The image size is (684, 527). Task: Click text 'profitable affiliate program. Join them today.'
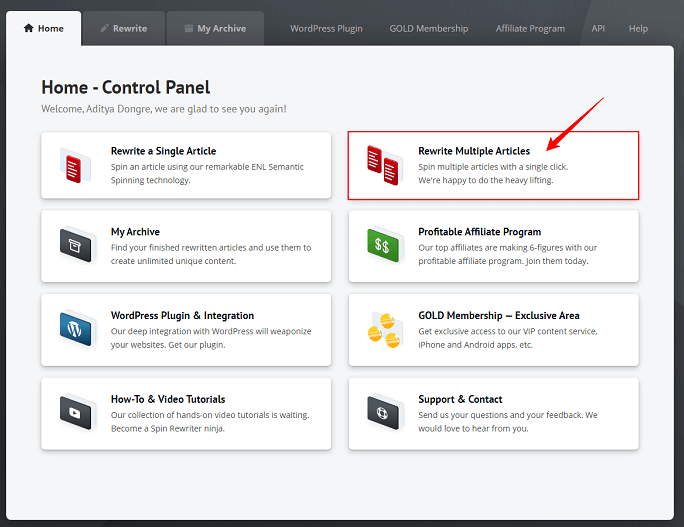[x=503, y=261]
